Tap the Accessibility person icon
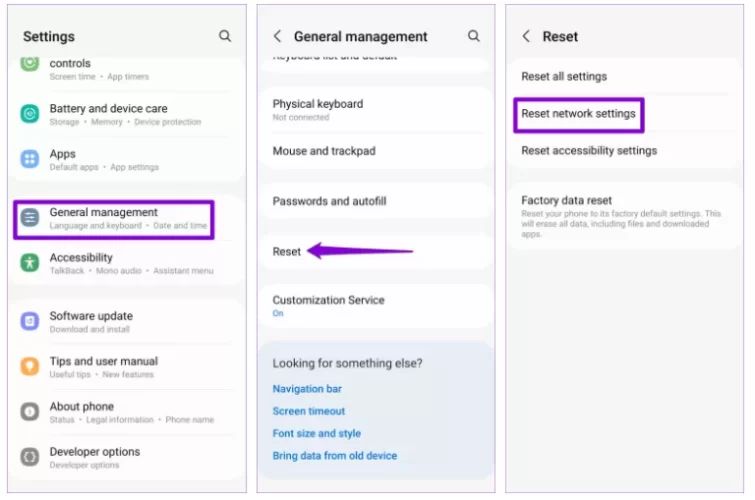Screen dimensions: 755x500 click(30, 263)
